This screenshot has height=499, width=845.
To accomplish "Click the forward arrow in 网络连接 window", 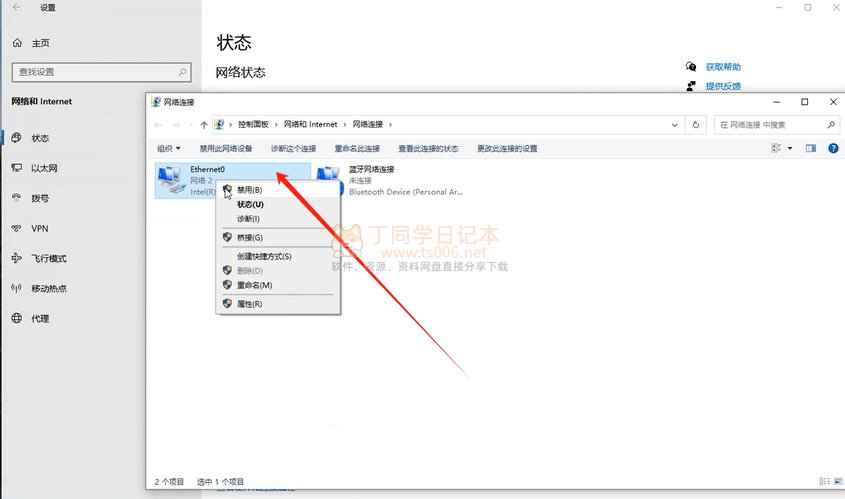I will 176,125.
